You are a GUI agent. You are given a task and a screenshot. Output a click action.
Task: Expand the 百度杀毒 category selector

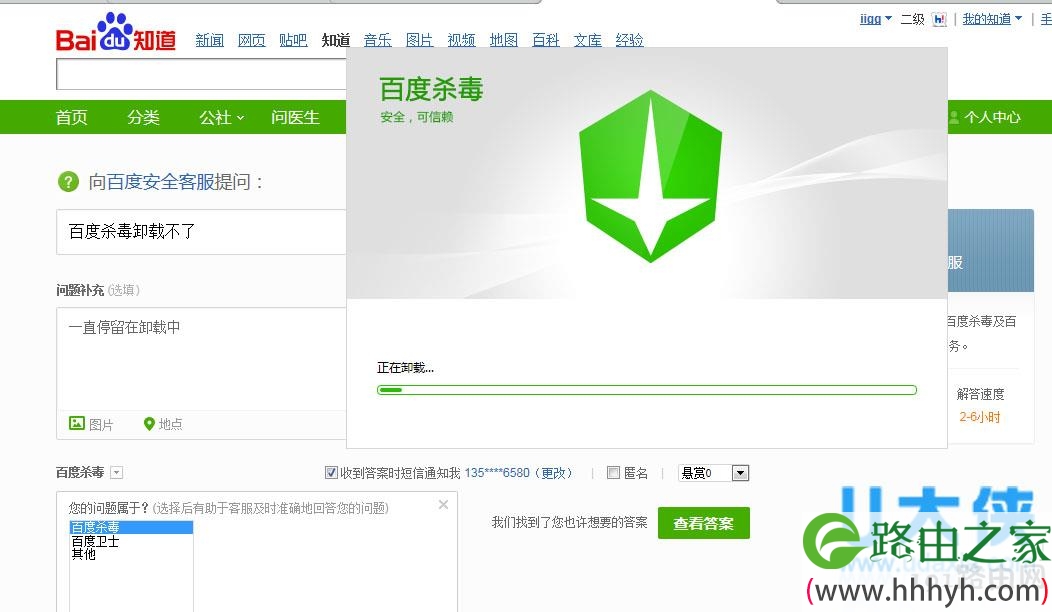point(115,471)
